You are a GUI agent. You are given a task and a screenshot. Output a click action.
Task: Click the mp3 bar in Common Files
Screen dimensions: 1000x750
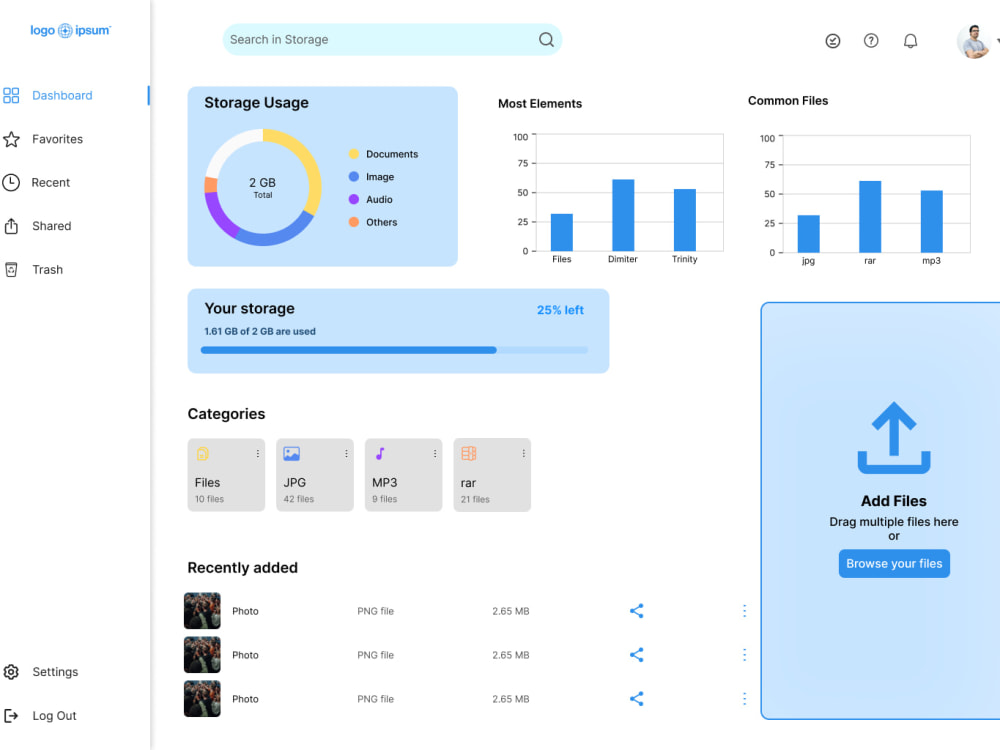coord(932,221)
